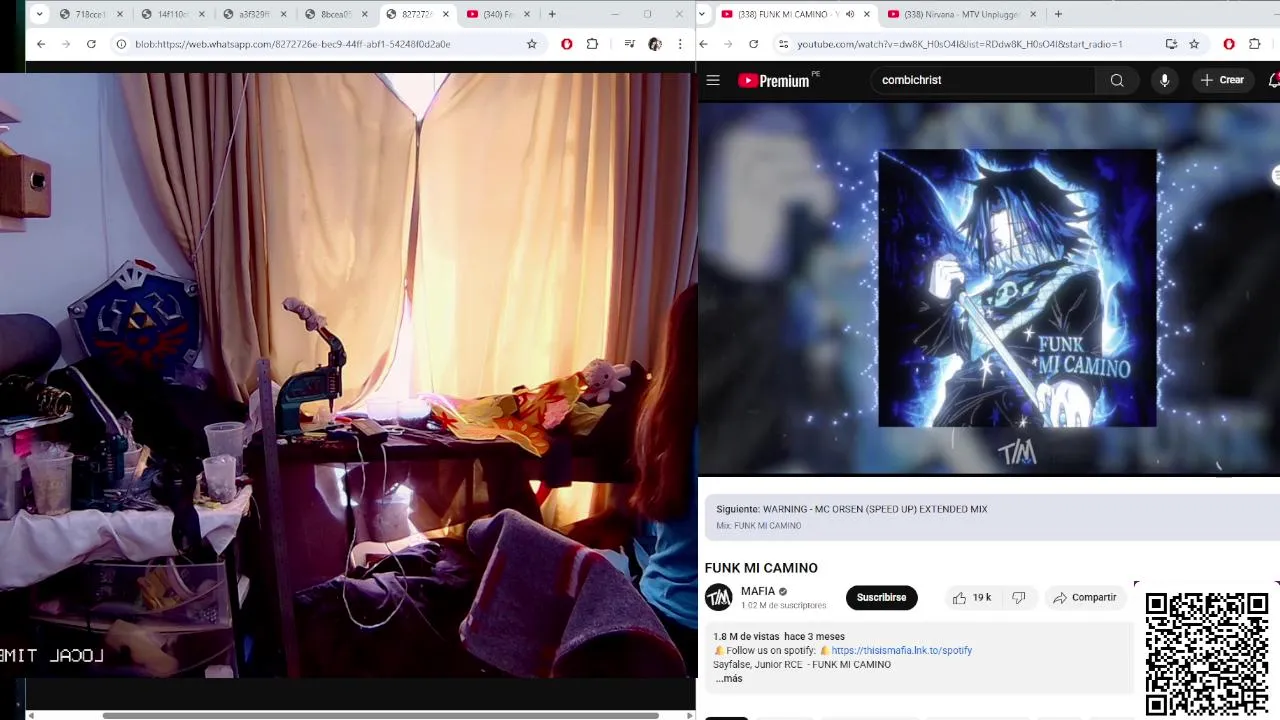Screen dimensions: 1280x720
Task: Open the thisismafia.lnk.to/spotify link
Action: point(901,650)
